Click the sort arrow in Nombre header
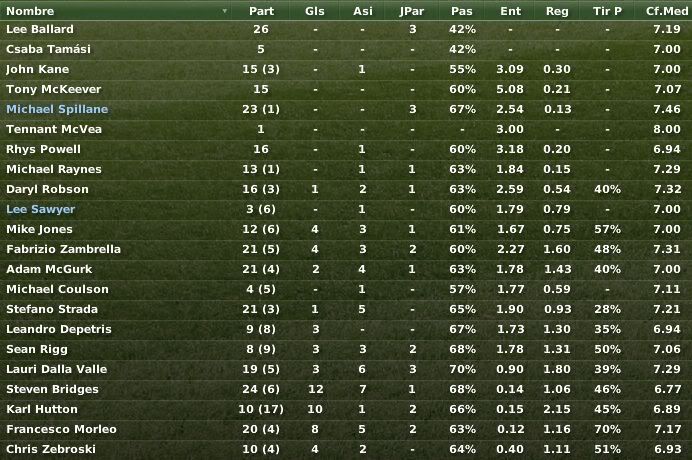Screen dimensions: 692x460 click(225, 11)
